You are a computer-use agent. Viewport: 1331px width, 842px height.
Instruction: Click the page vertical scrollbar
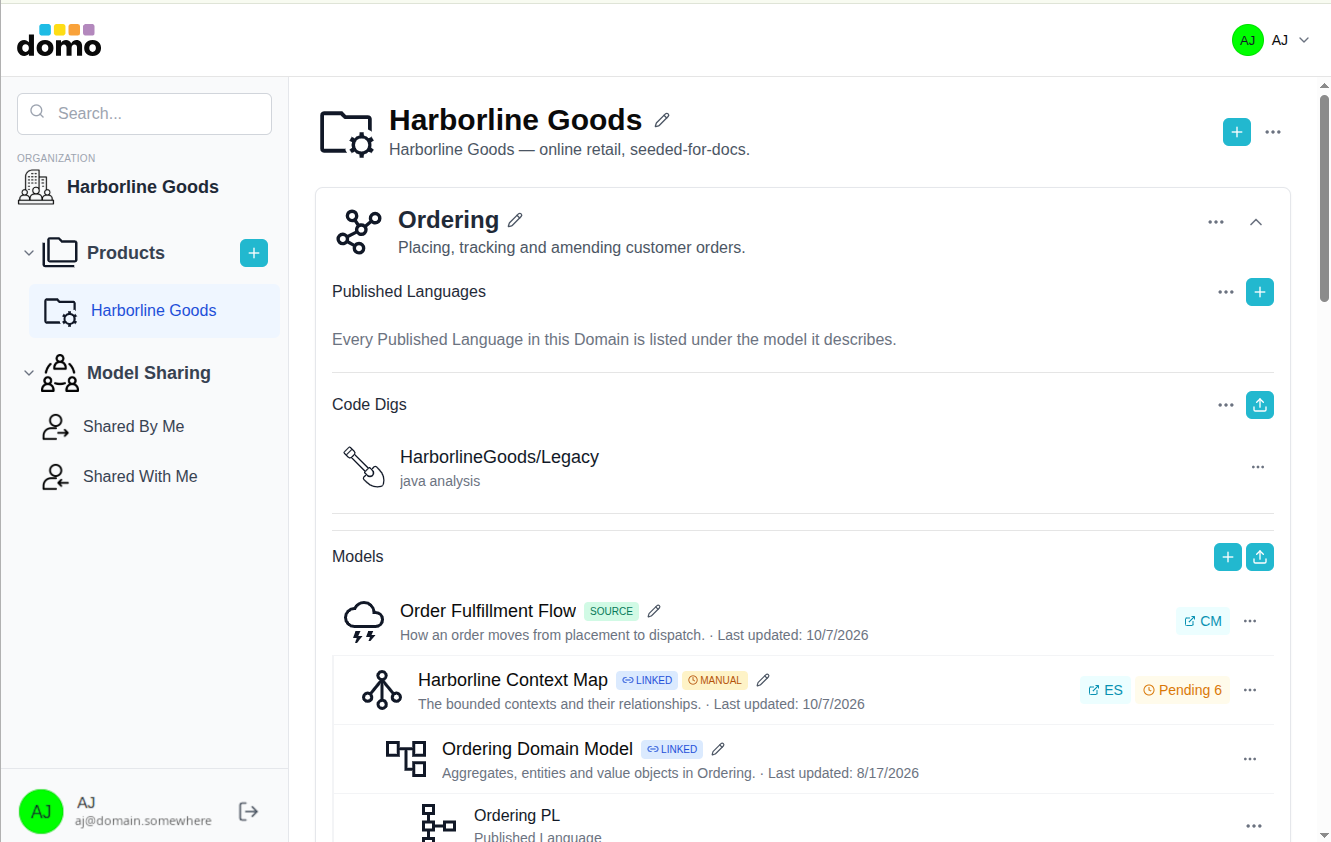(1324, 198)
